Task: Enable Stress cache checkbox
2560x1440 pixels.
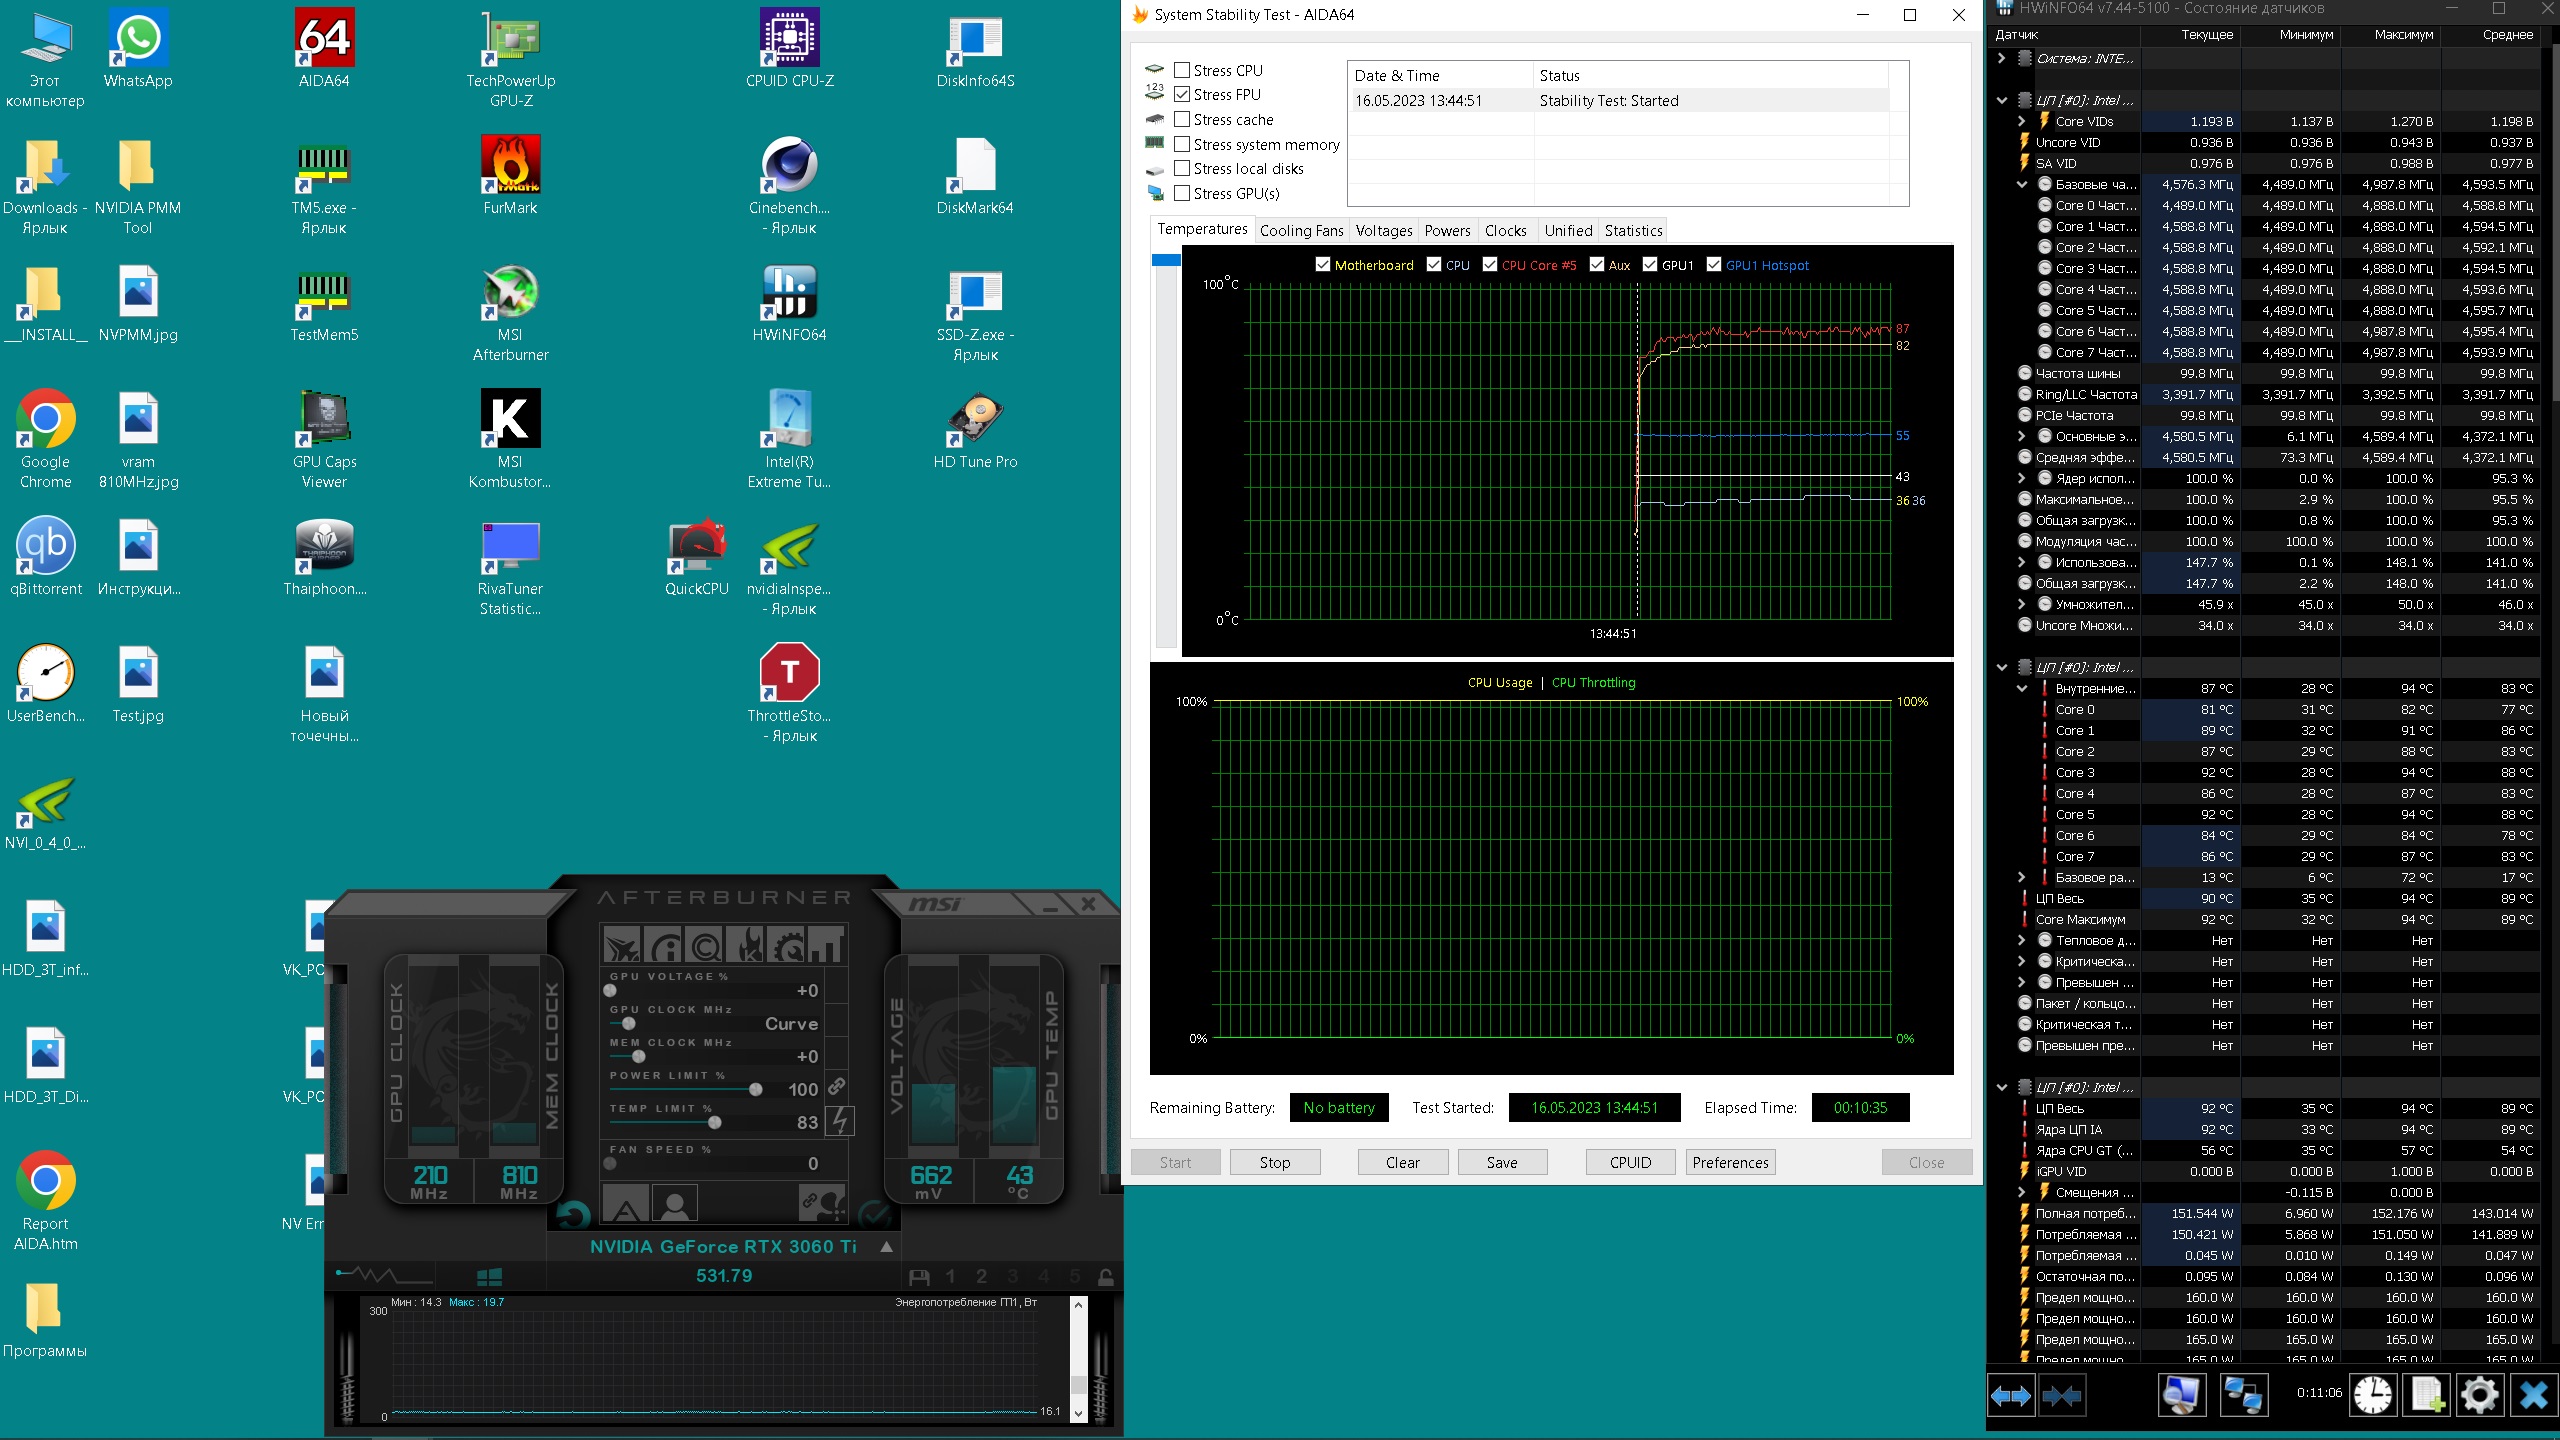Action: pyautogui.click(x=1182, y=119)
